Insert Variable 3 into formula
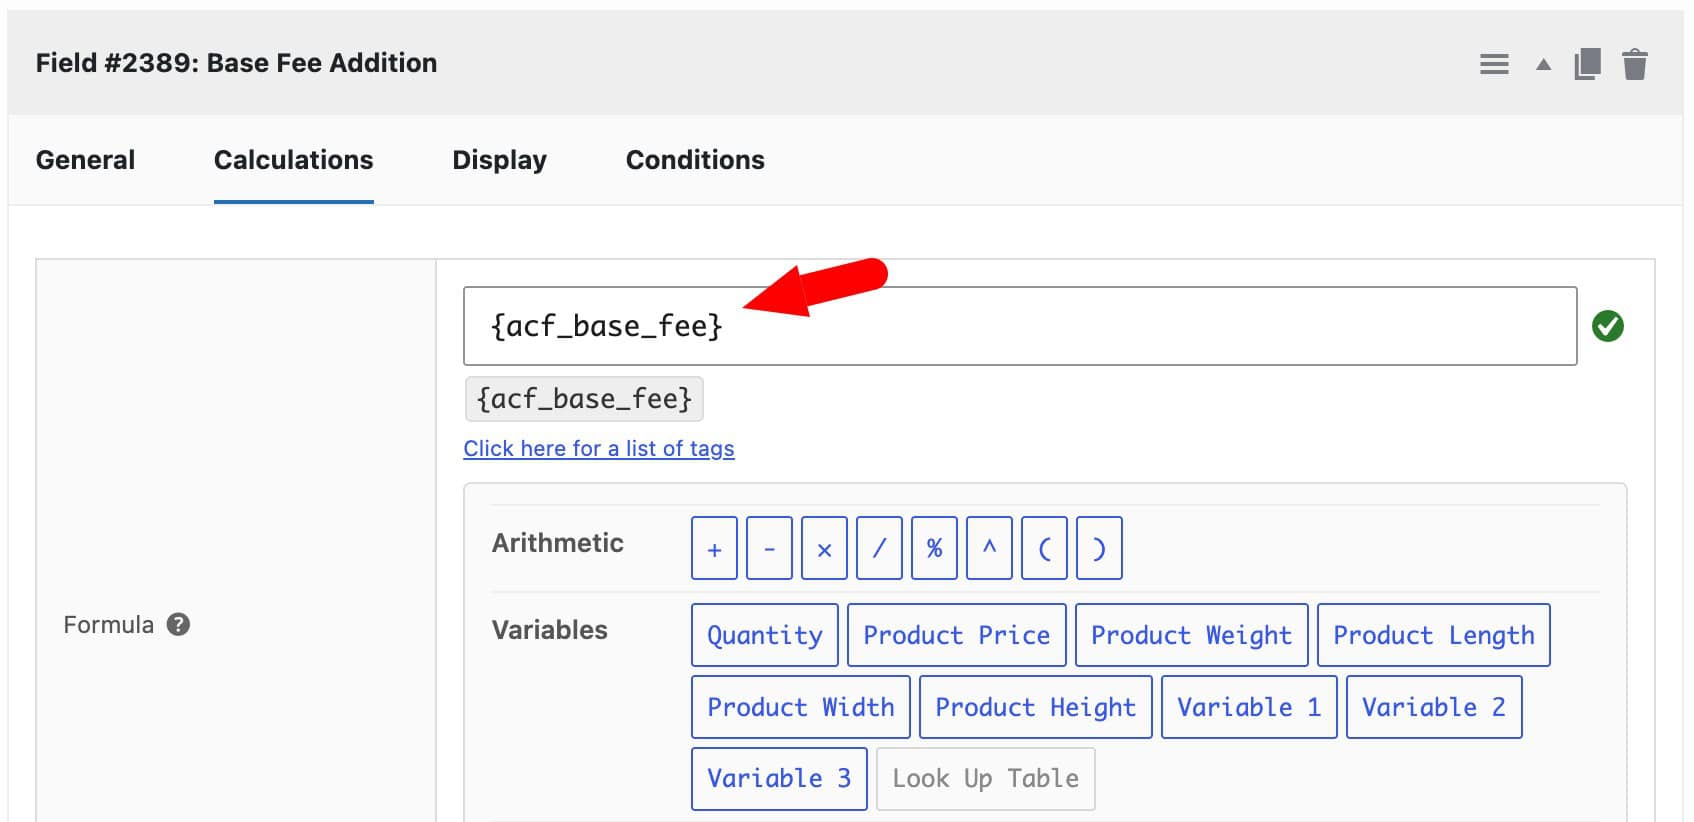 779,778
